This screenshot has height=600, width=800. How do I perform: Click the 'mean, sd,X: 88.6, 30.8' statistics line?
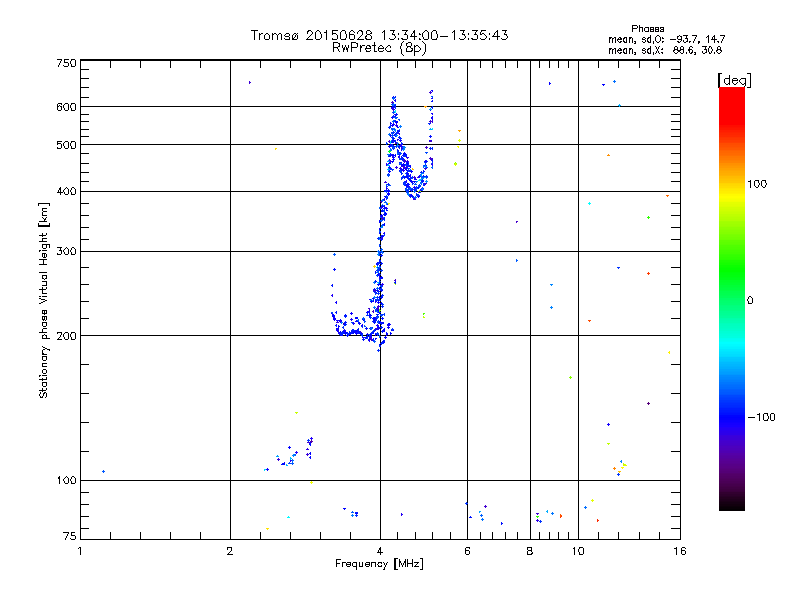pos(665,50)
